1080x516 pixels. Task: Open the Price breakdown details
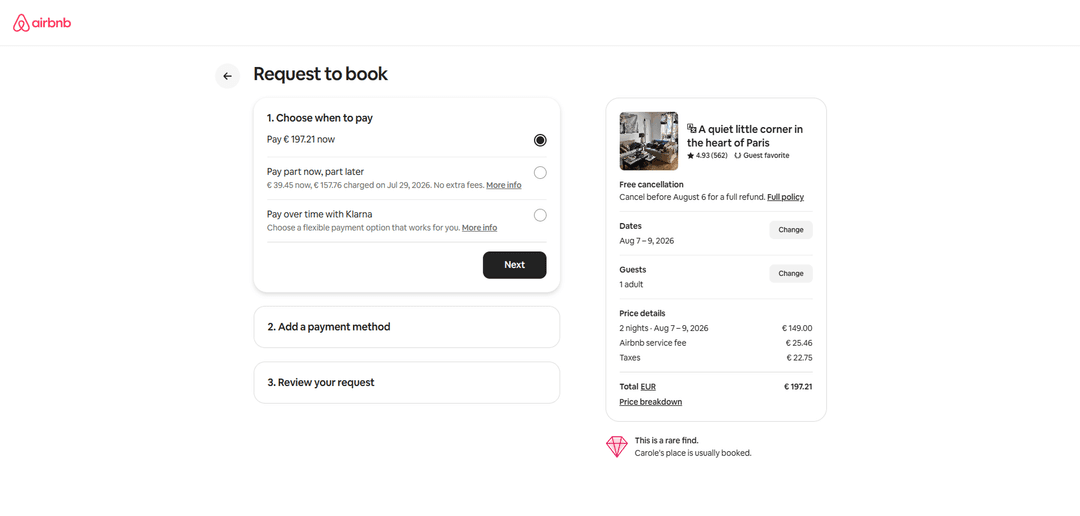(650, 402)
